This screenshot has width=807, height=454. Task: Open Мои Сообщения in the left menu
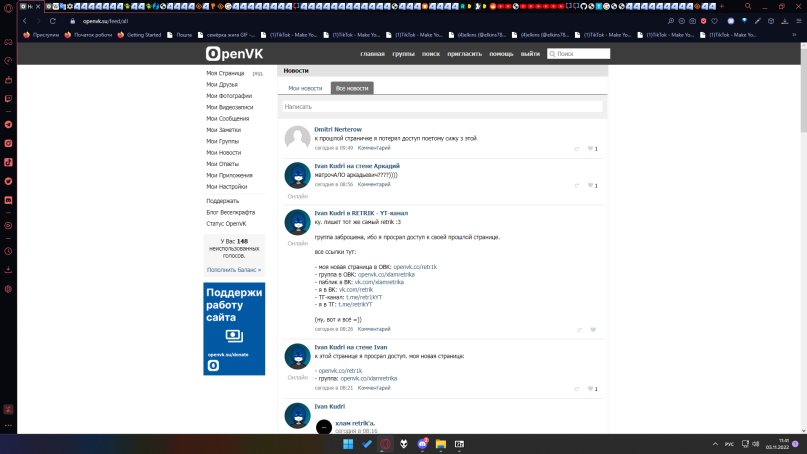pyautogui.click(x=228, y=118)
